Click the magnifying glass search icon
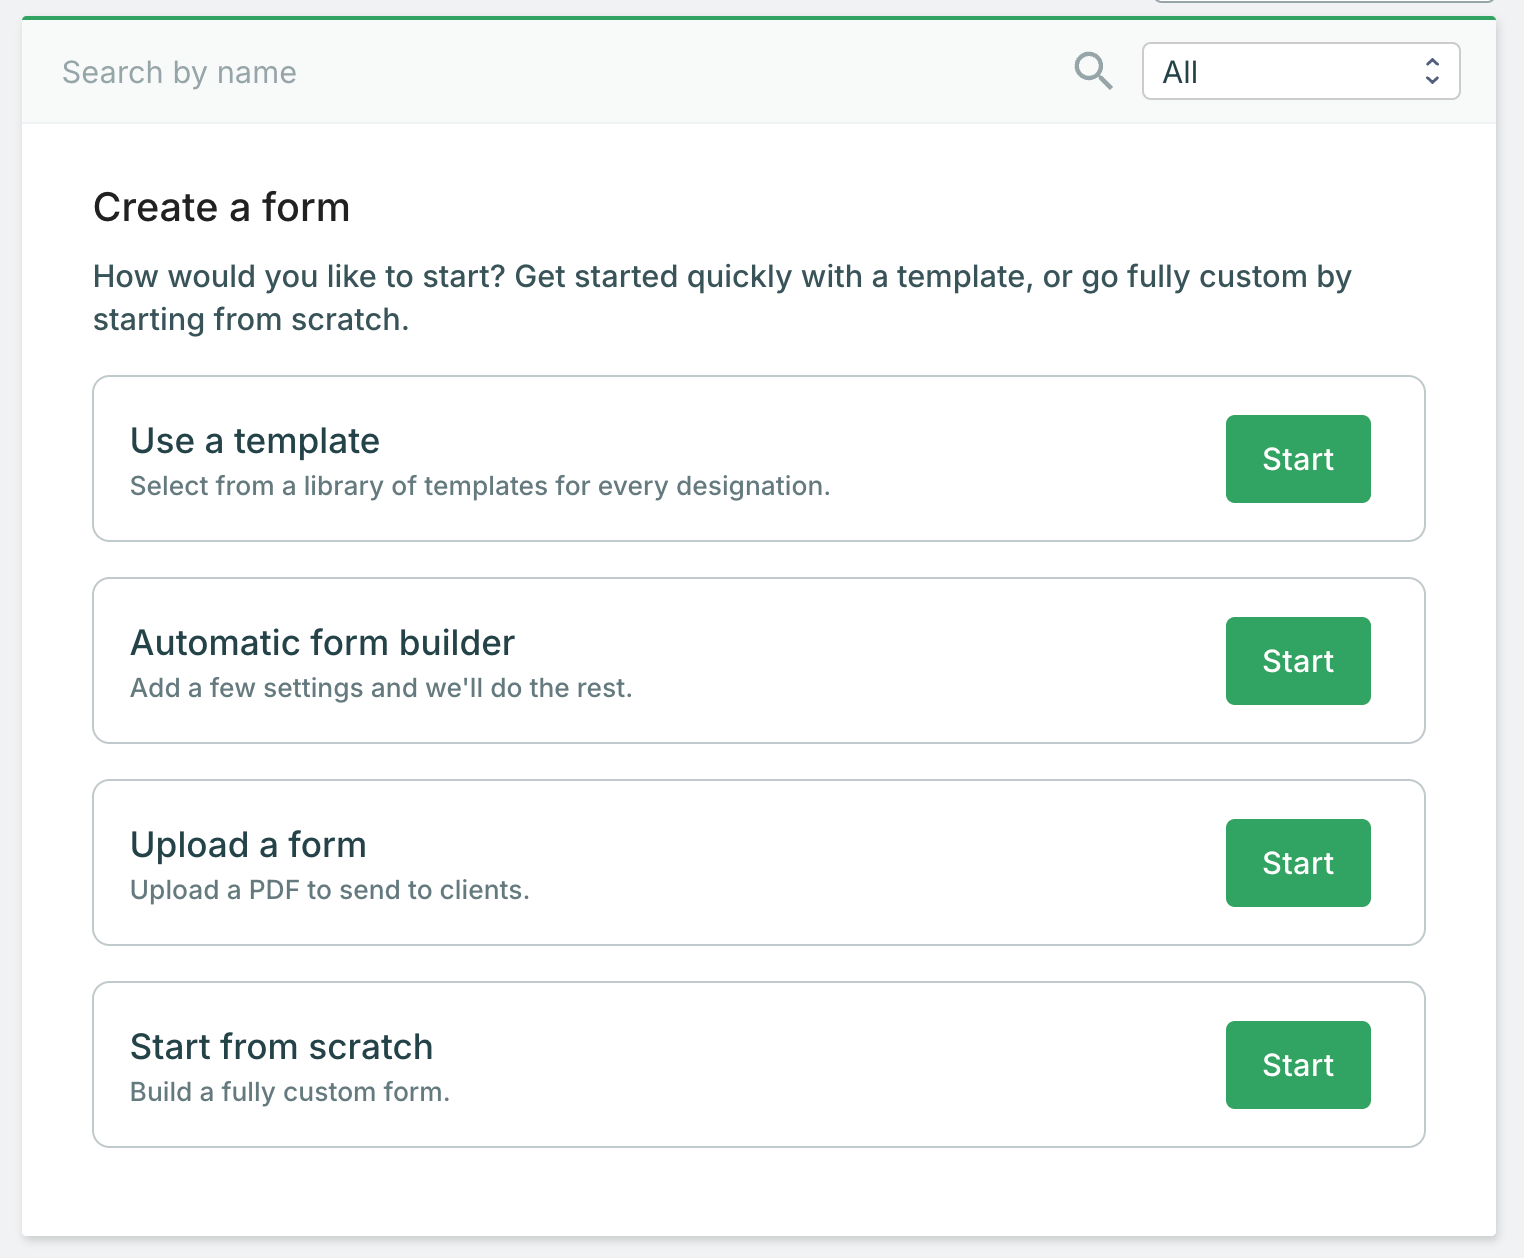Viewport: 1524px width, 1258px height. click(x=1093, y=71)
